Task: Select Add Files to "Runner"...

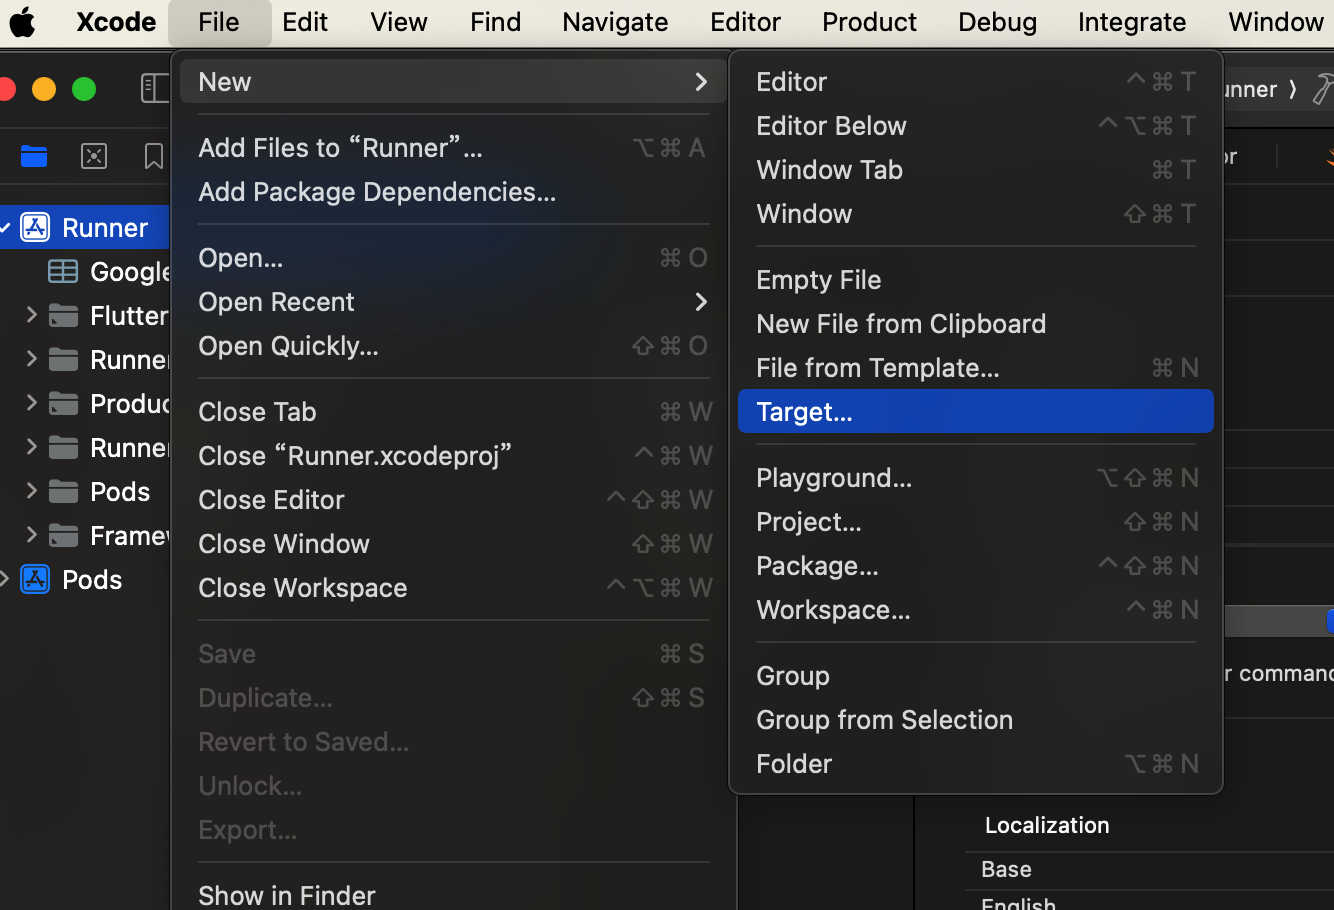Action: point(453,147)
